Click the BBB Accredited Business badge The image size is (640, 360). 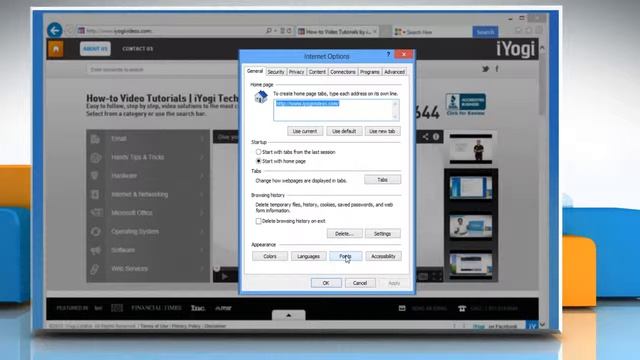(466, 104)
